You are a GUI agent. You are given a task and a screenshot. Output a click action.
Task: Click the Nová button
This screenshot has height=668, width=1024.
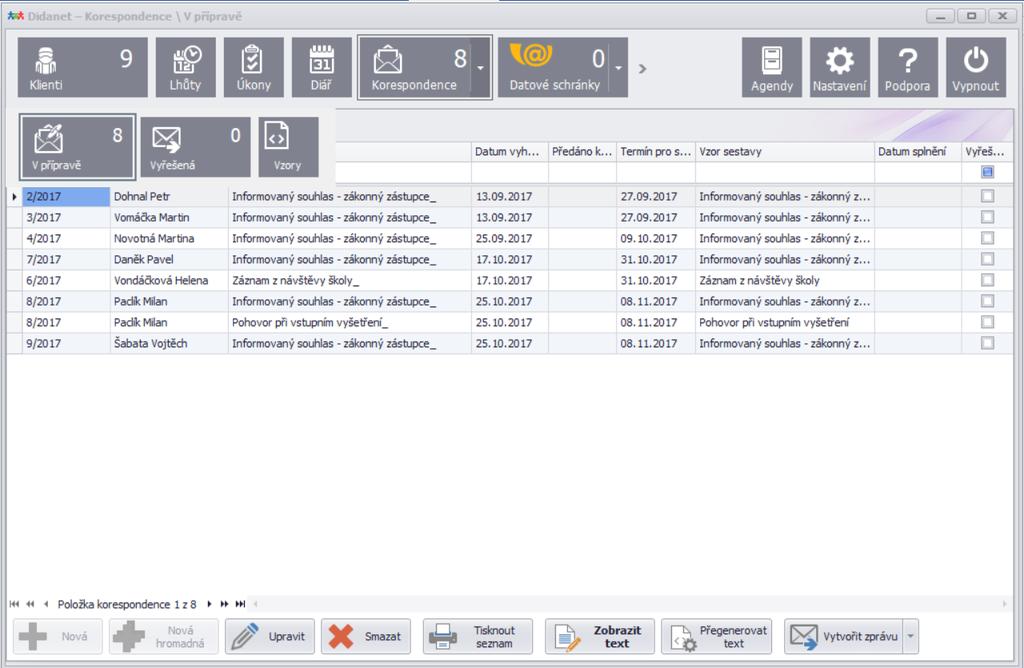57,636
